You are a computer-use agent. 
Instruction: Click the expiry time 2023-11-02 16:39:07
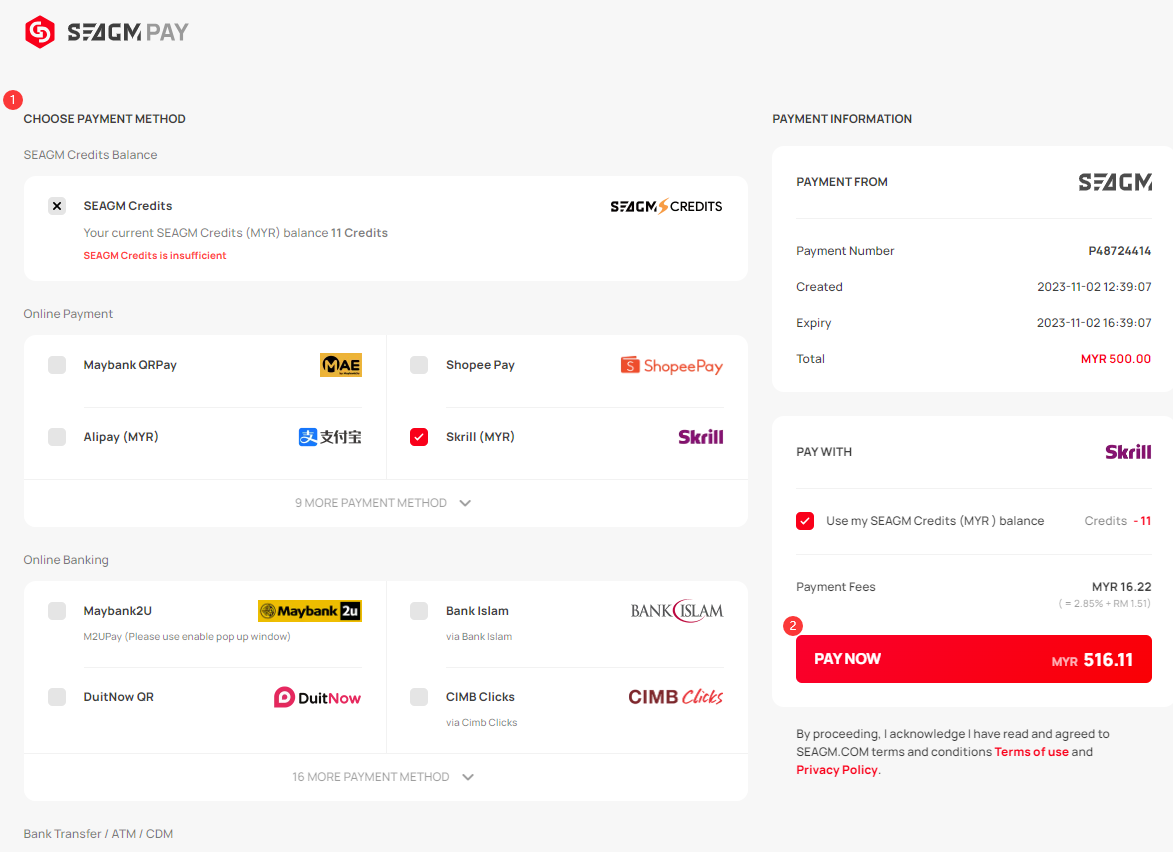click(1094, 323)
